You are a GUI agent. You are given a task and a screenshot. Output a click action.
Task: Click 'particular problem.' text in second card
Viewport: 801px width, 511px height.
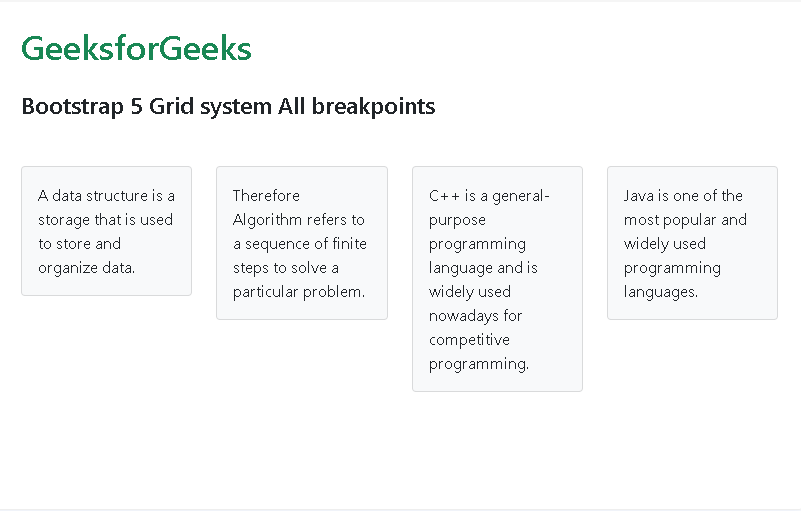(298, 292)
